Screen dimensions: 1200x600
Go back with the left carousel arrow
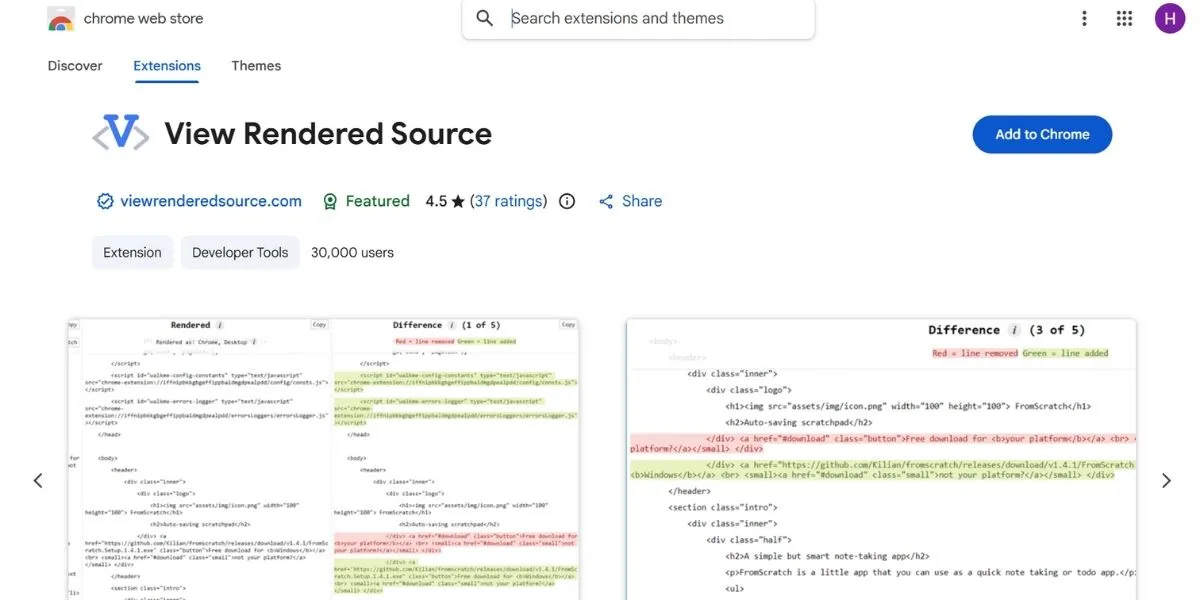pyautogui.click(x=38, y=480)
